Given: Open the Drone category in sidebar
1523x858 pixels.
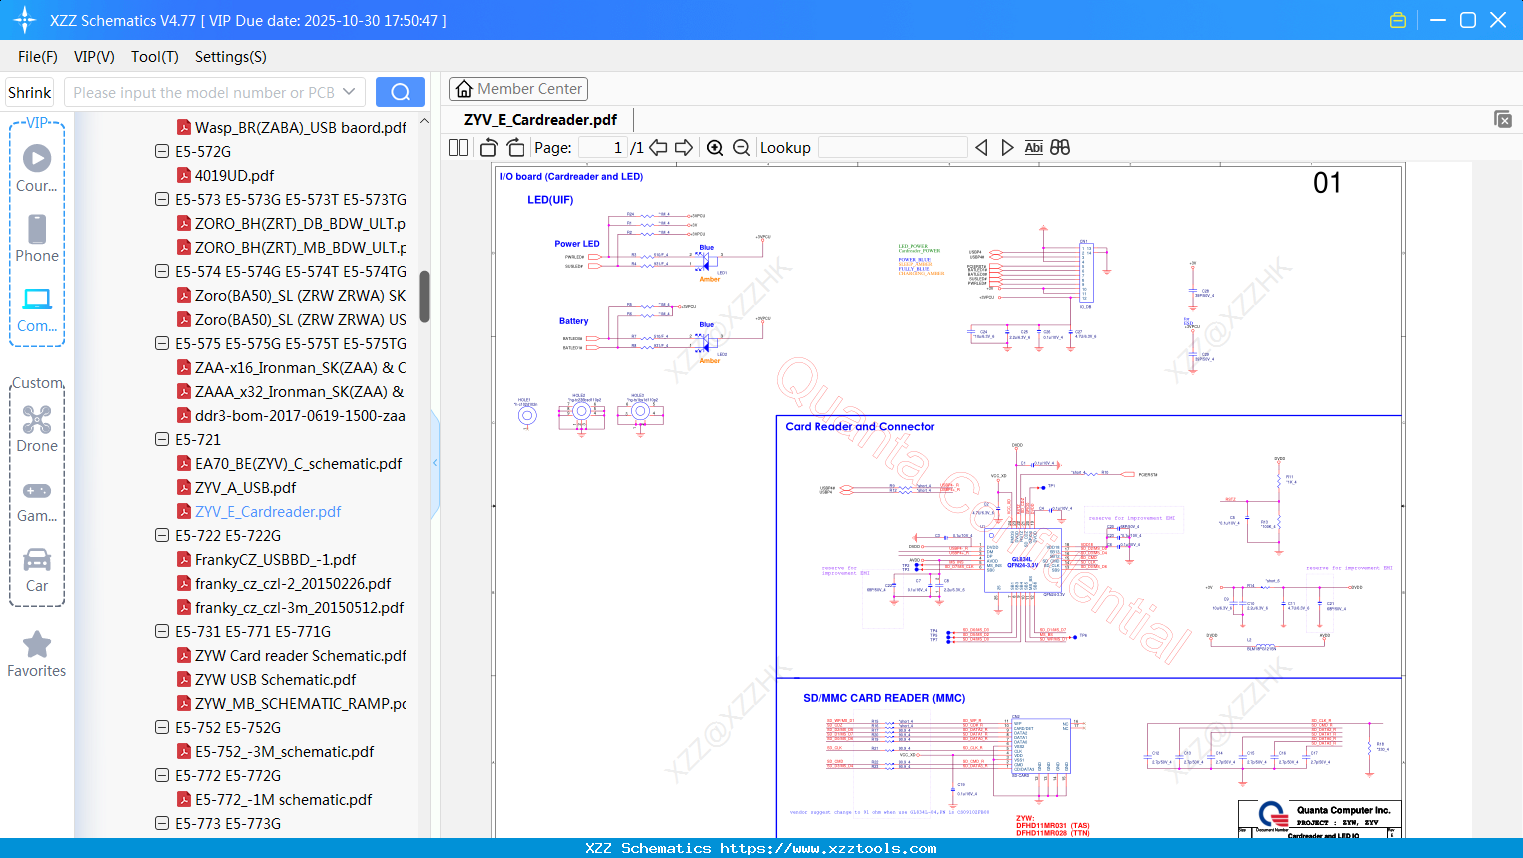Looking at the screenshot, I should coord(37,429).
